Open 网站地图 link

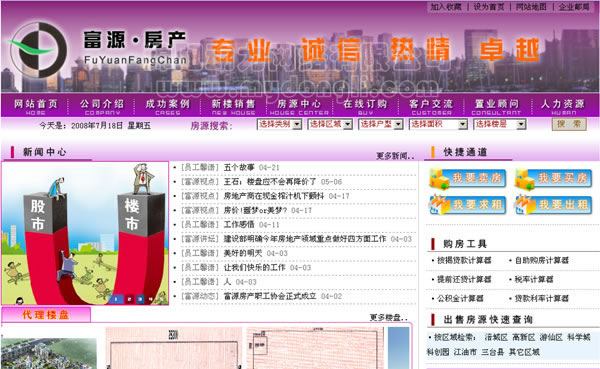click(x=531, y=7)
